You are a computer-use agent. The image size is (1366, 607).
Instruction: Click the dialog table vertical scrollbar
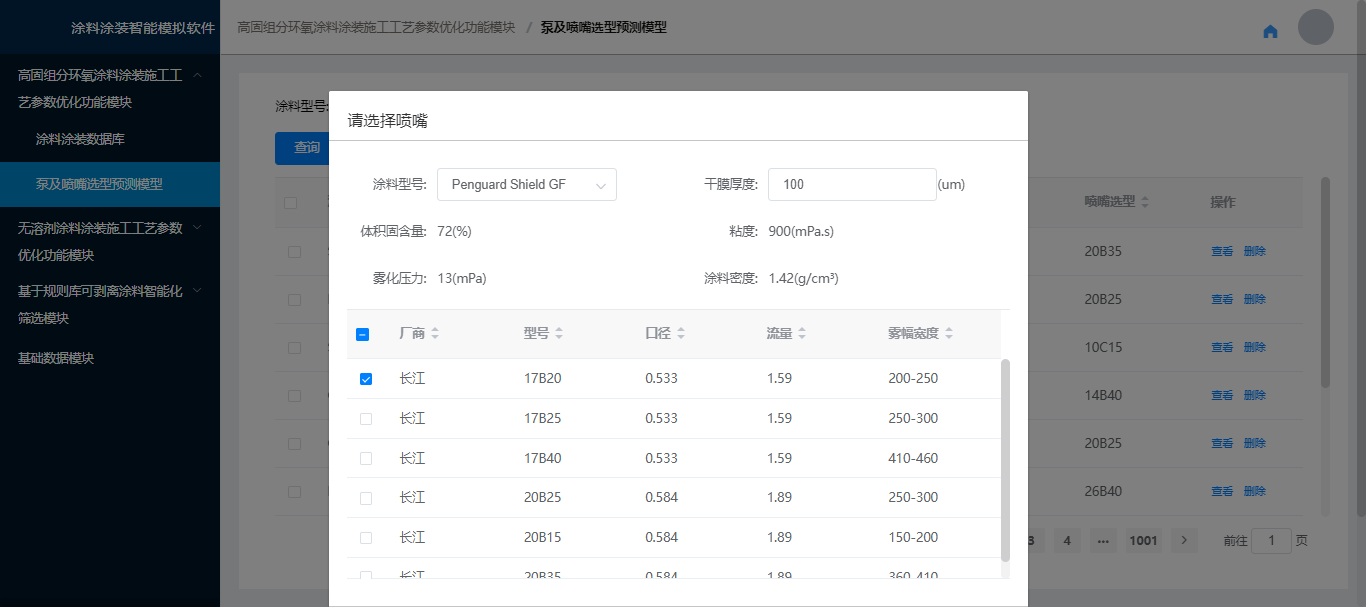coord(1005,460)
